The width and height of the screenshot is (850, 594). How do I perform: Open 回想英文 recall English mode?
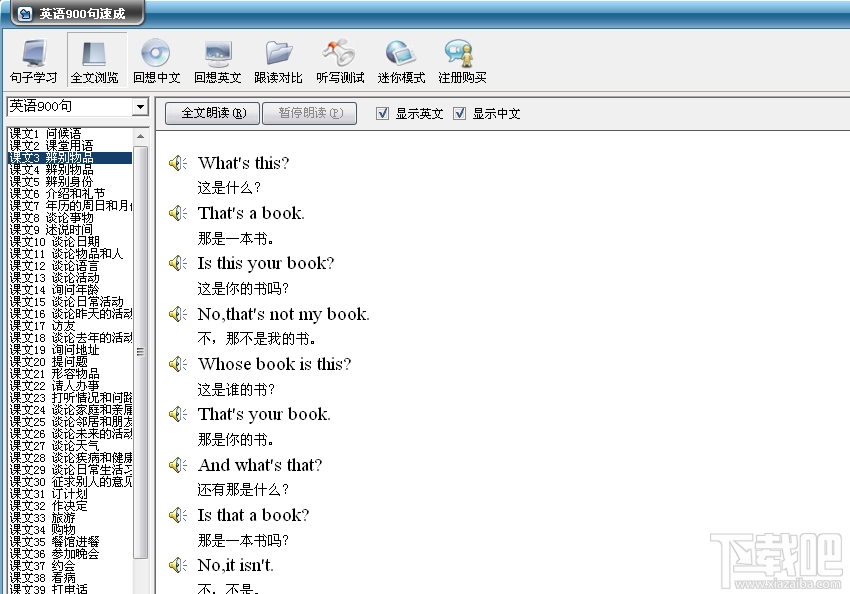pos(218,60)
